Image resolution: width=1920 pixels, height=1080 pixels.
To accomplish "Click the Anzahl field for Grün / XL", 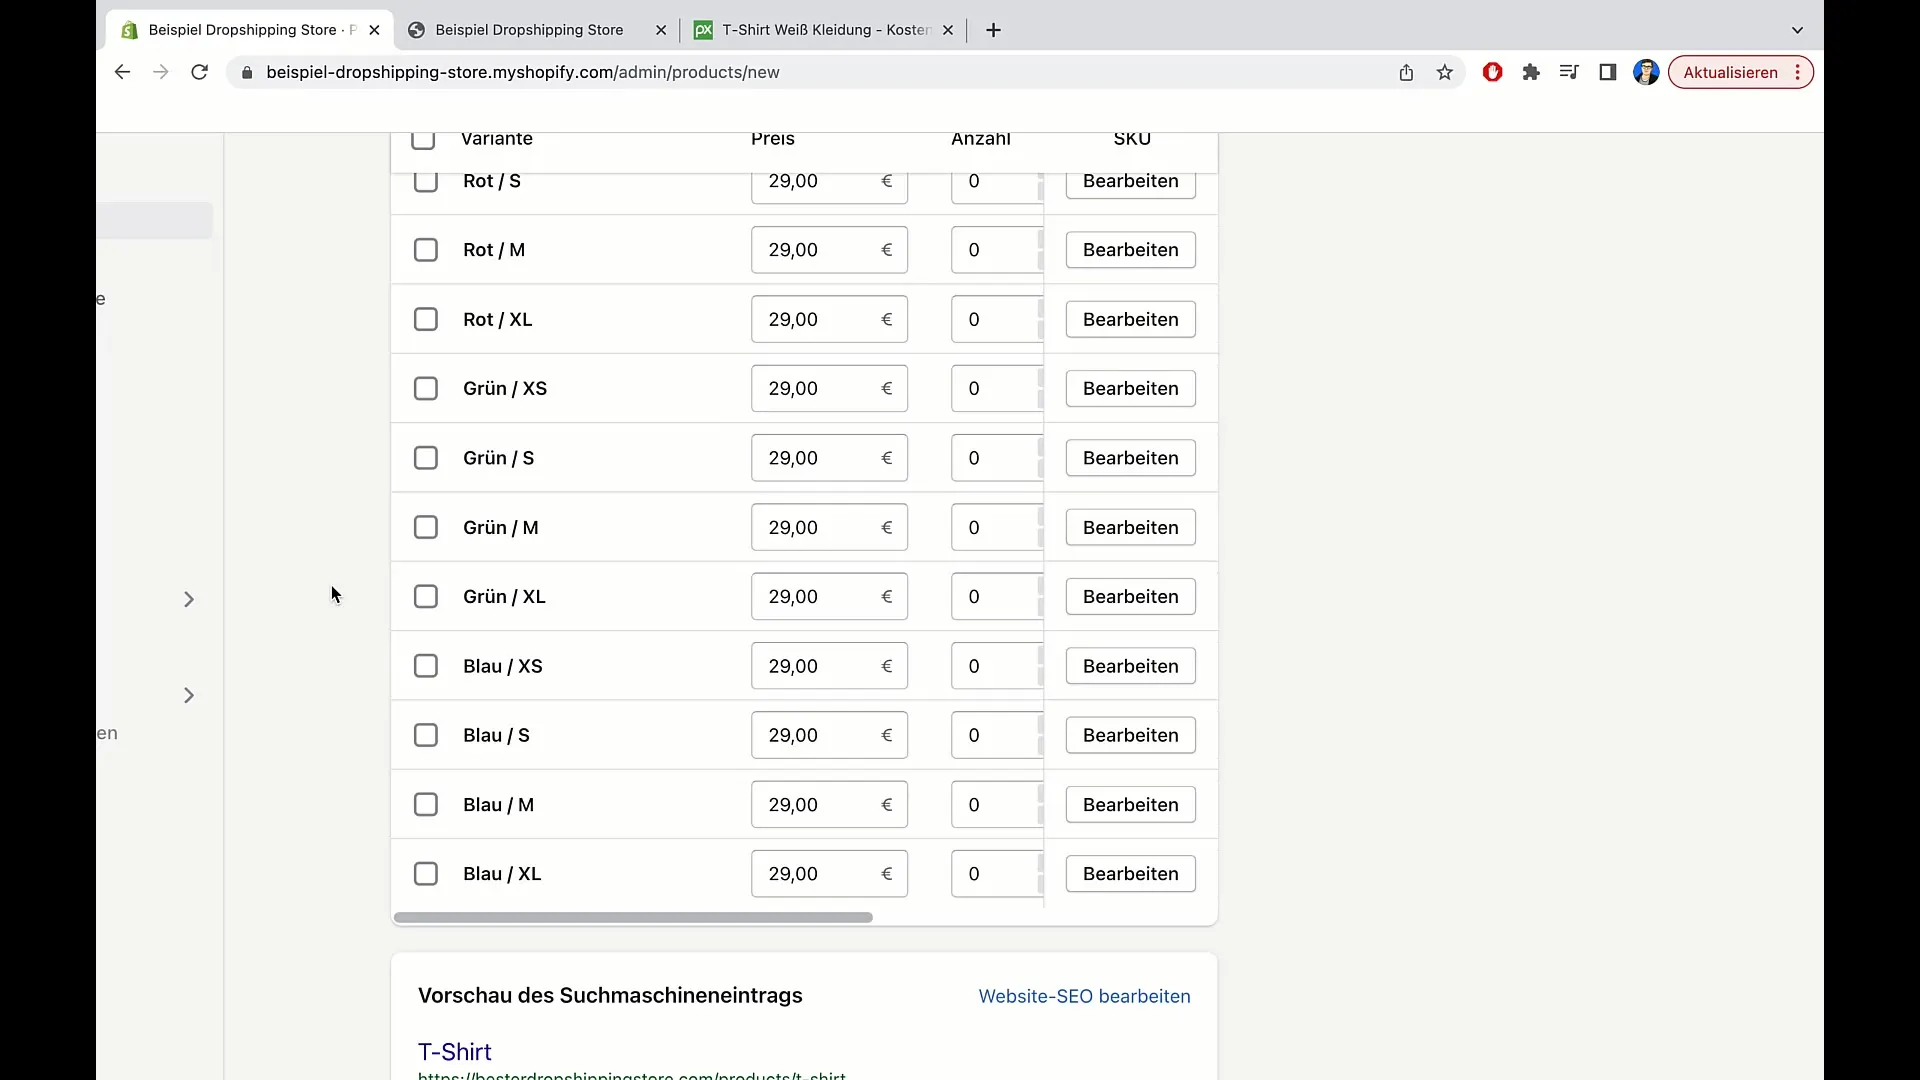I will (x=997, y=597).
